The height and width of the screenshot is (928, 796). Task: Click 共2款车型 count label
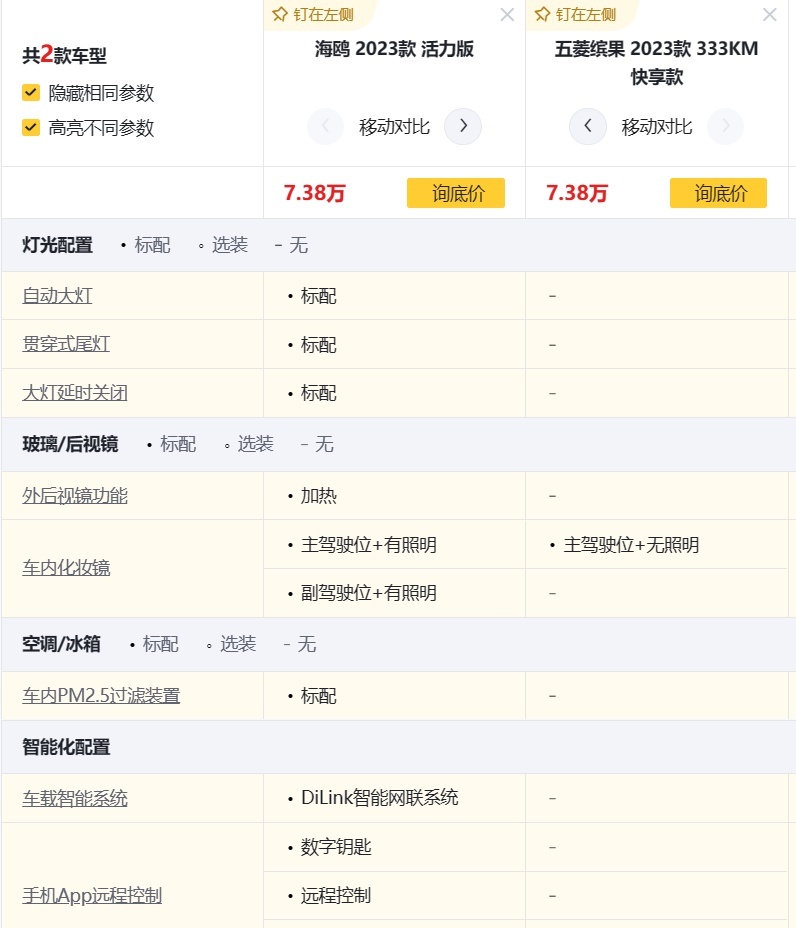65,55
